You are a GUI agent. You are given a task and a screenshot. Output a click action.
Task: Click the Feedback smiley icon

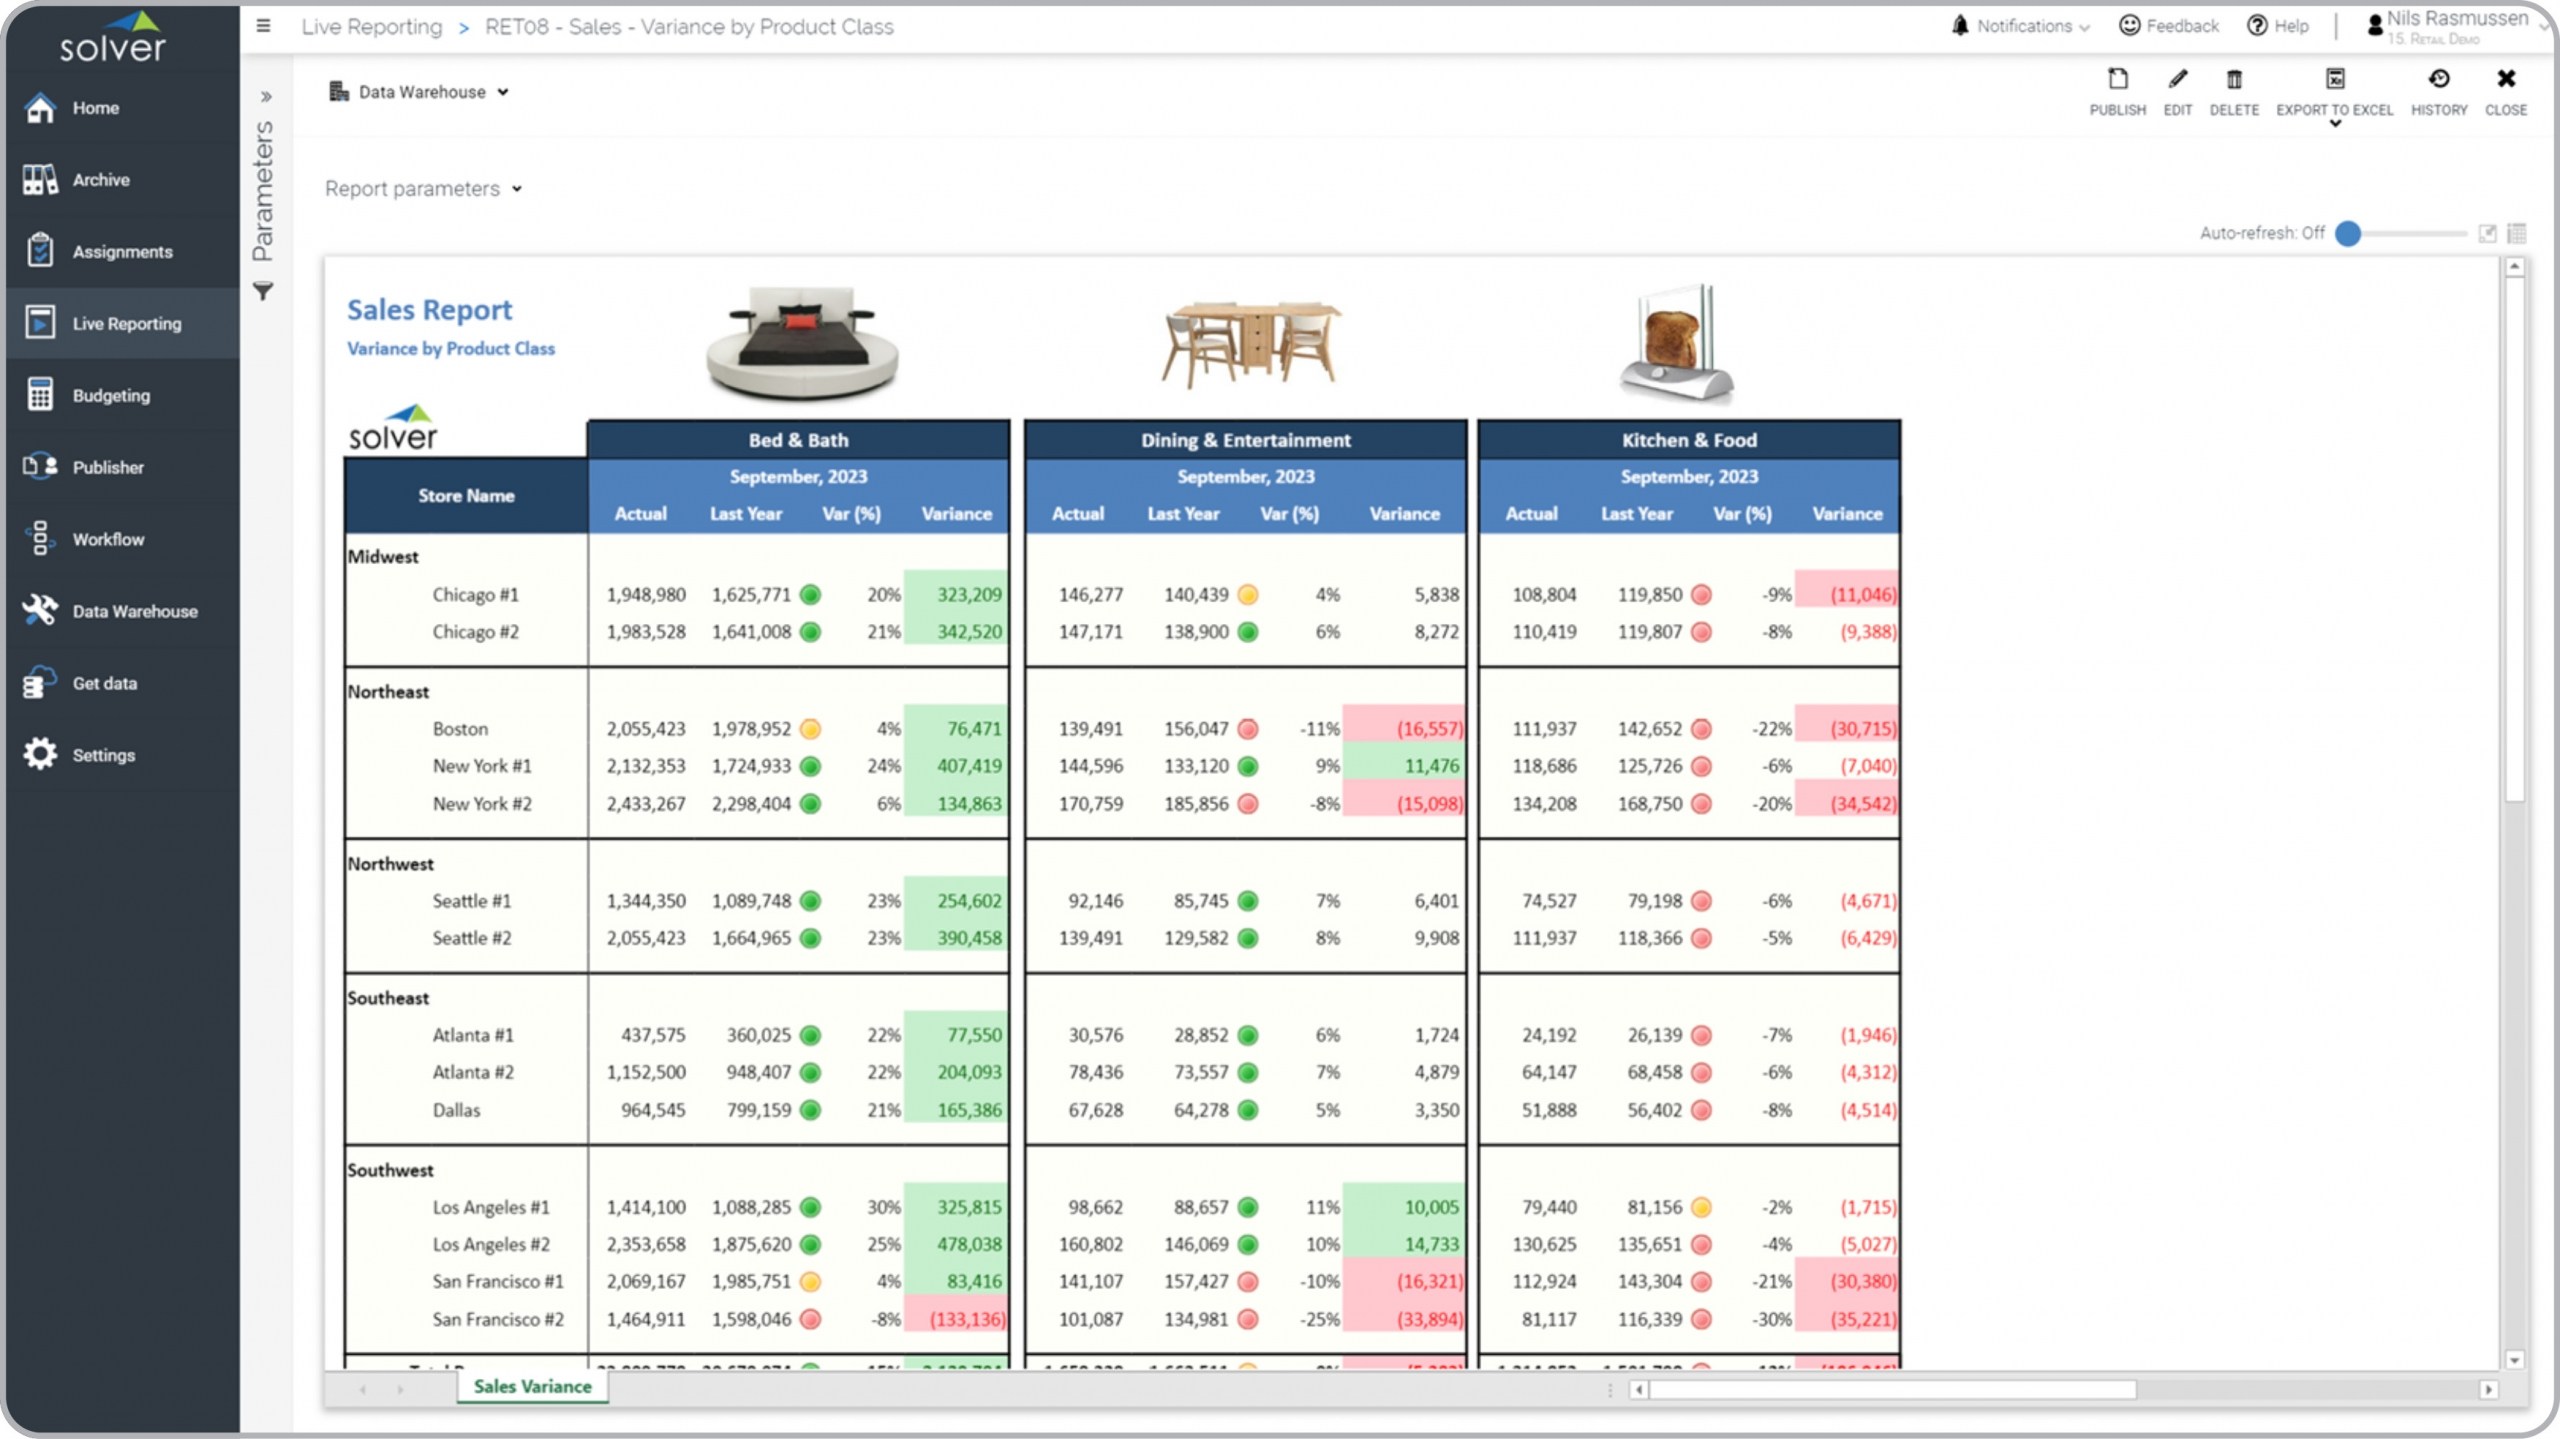click(x=2129, y=26)
